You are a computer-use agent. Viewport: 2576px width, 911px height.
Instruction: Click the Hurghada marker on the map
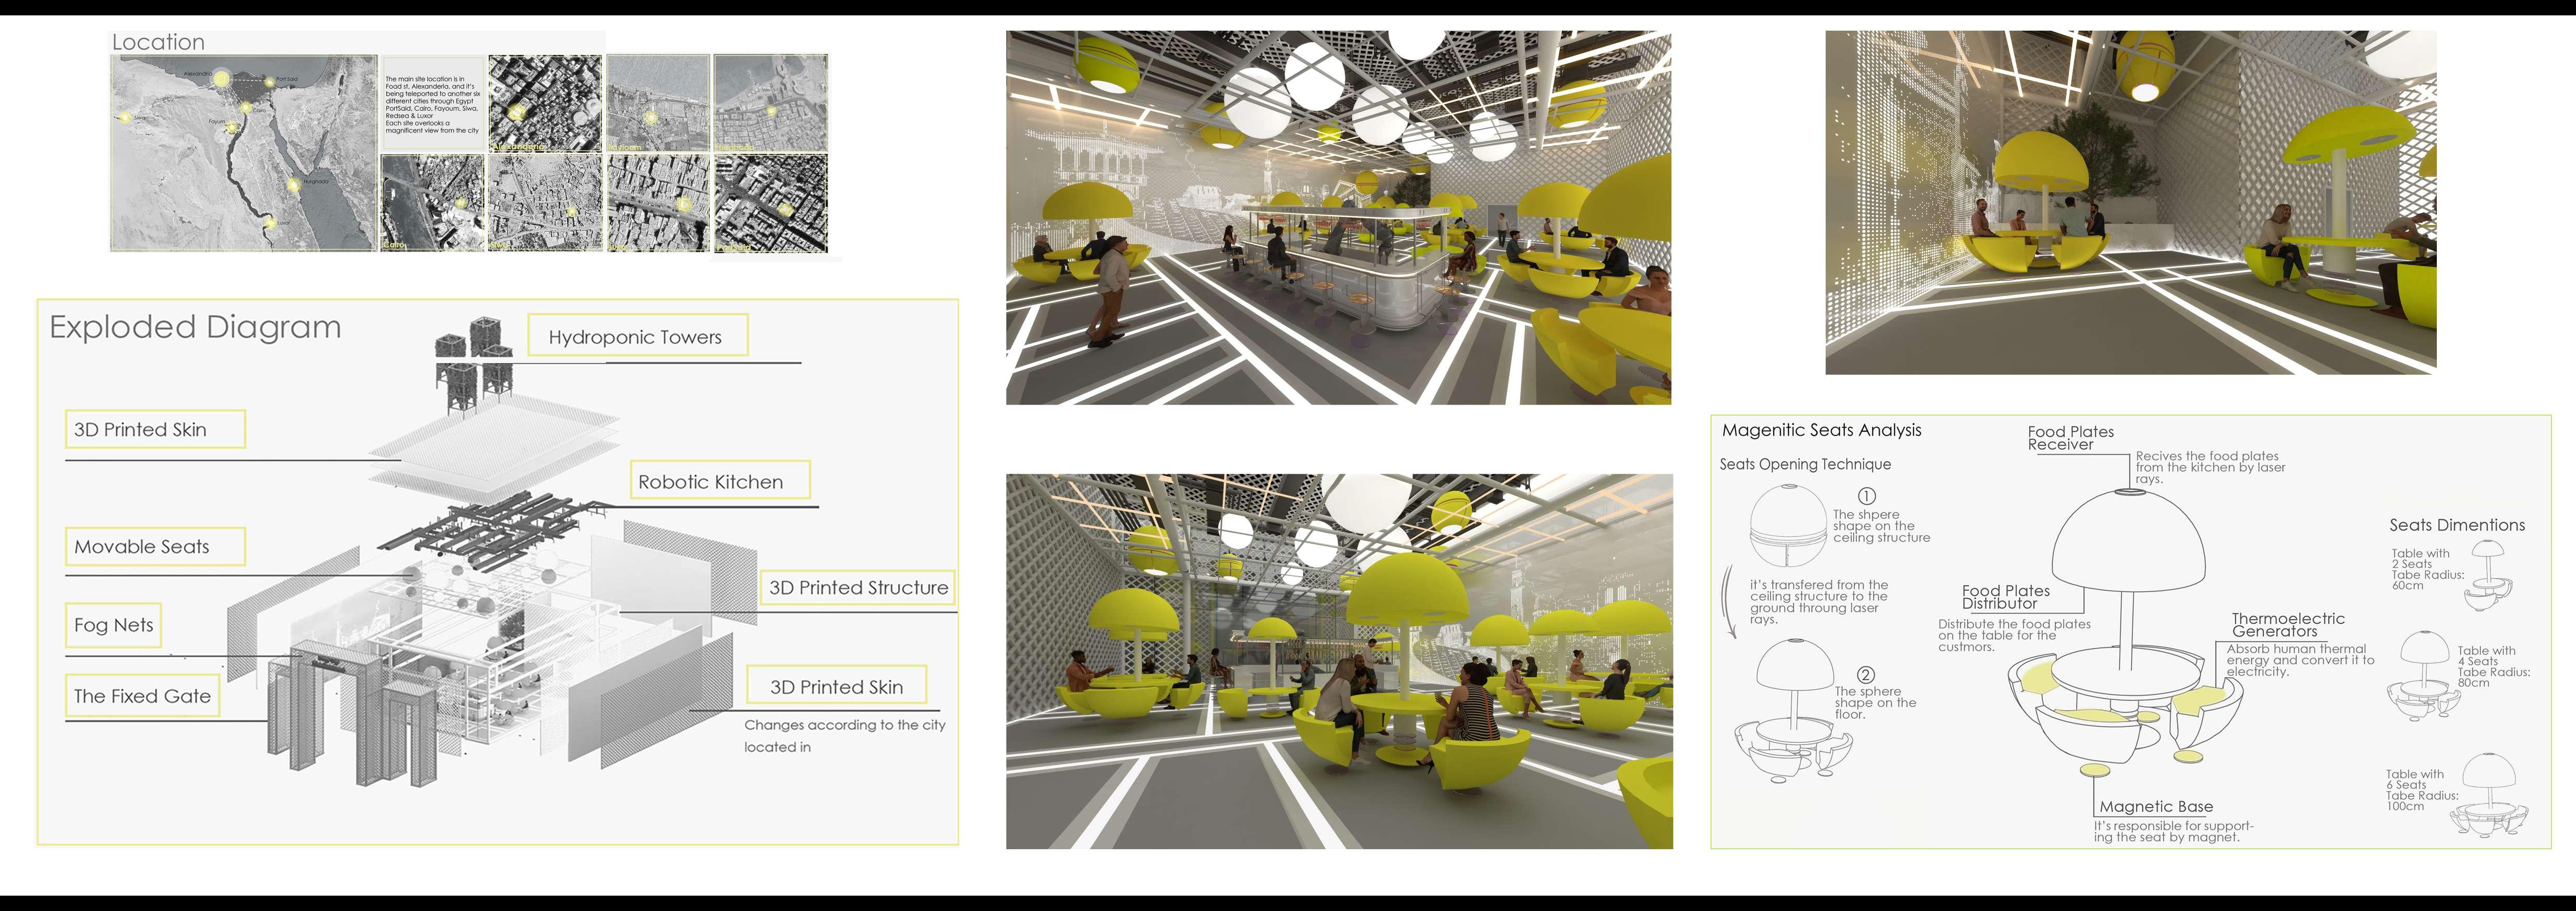click(x=294, y=185)
